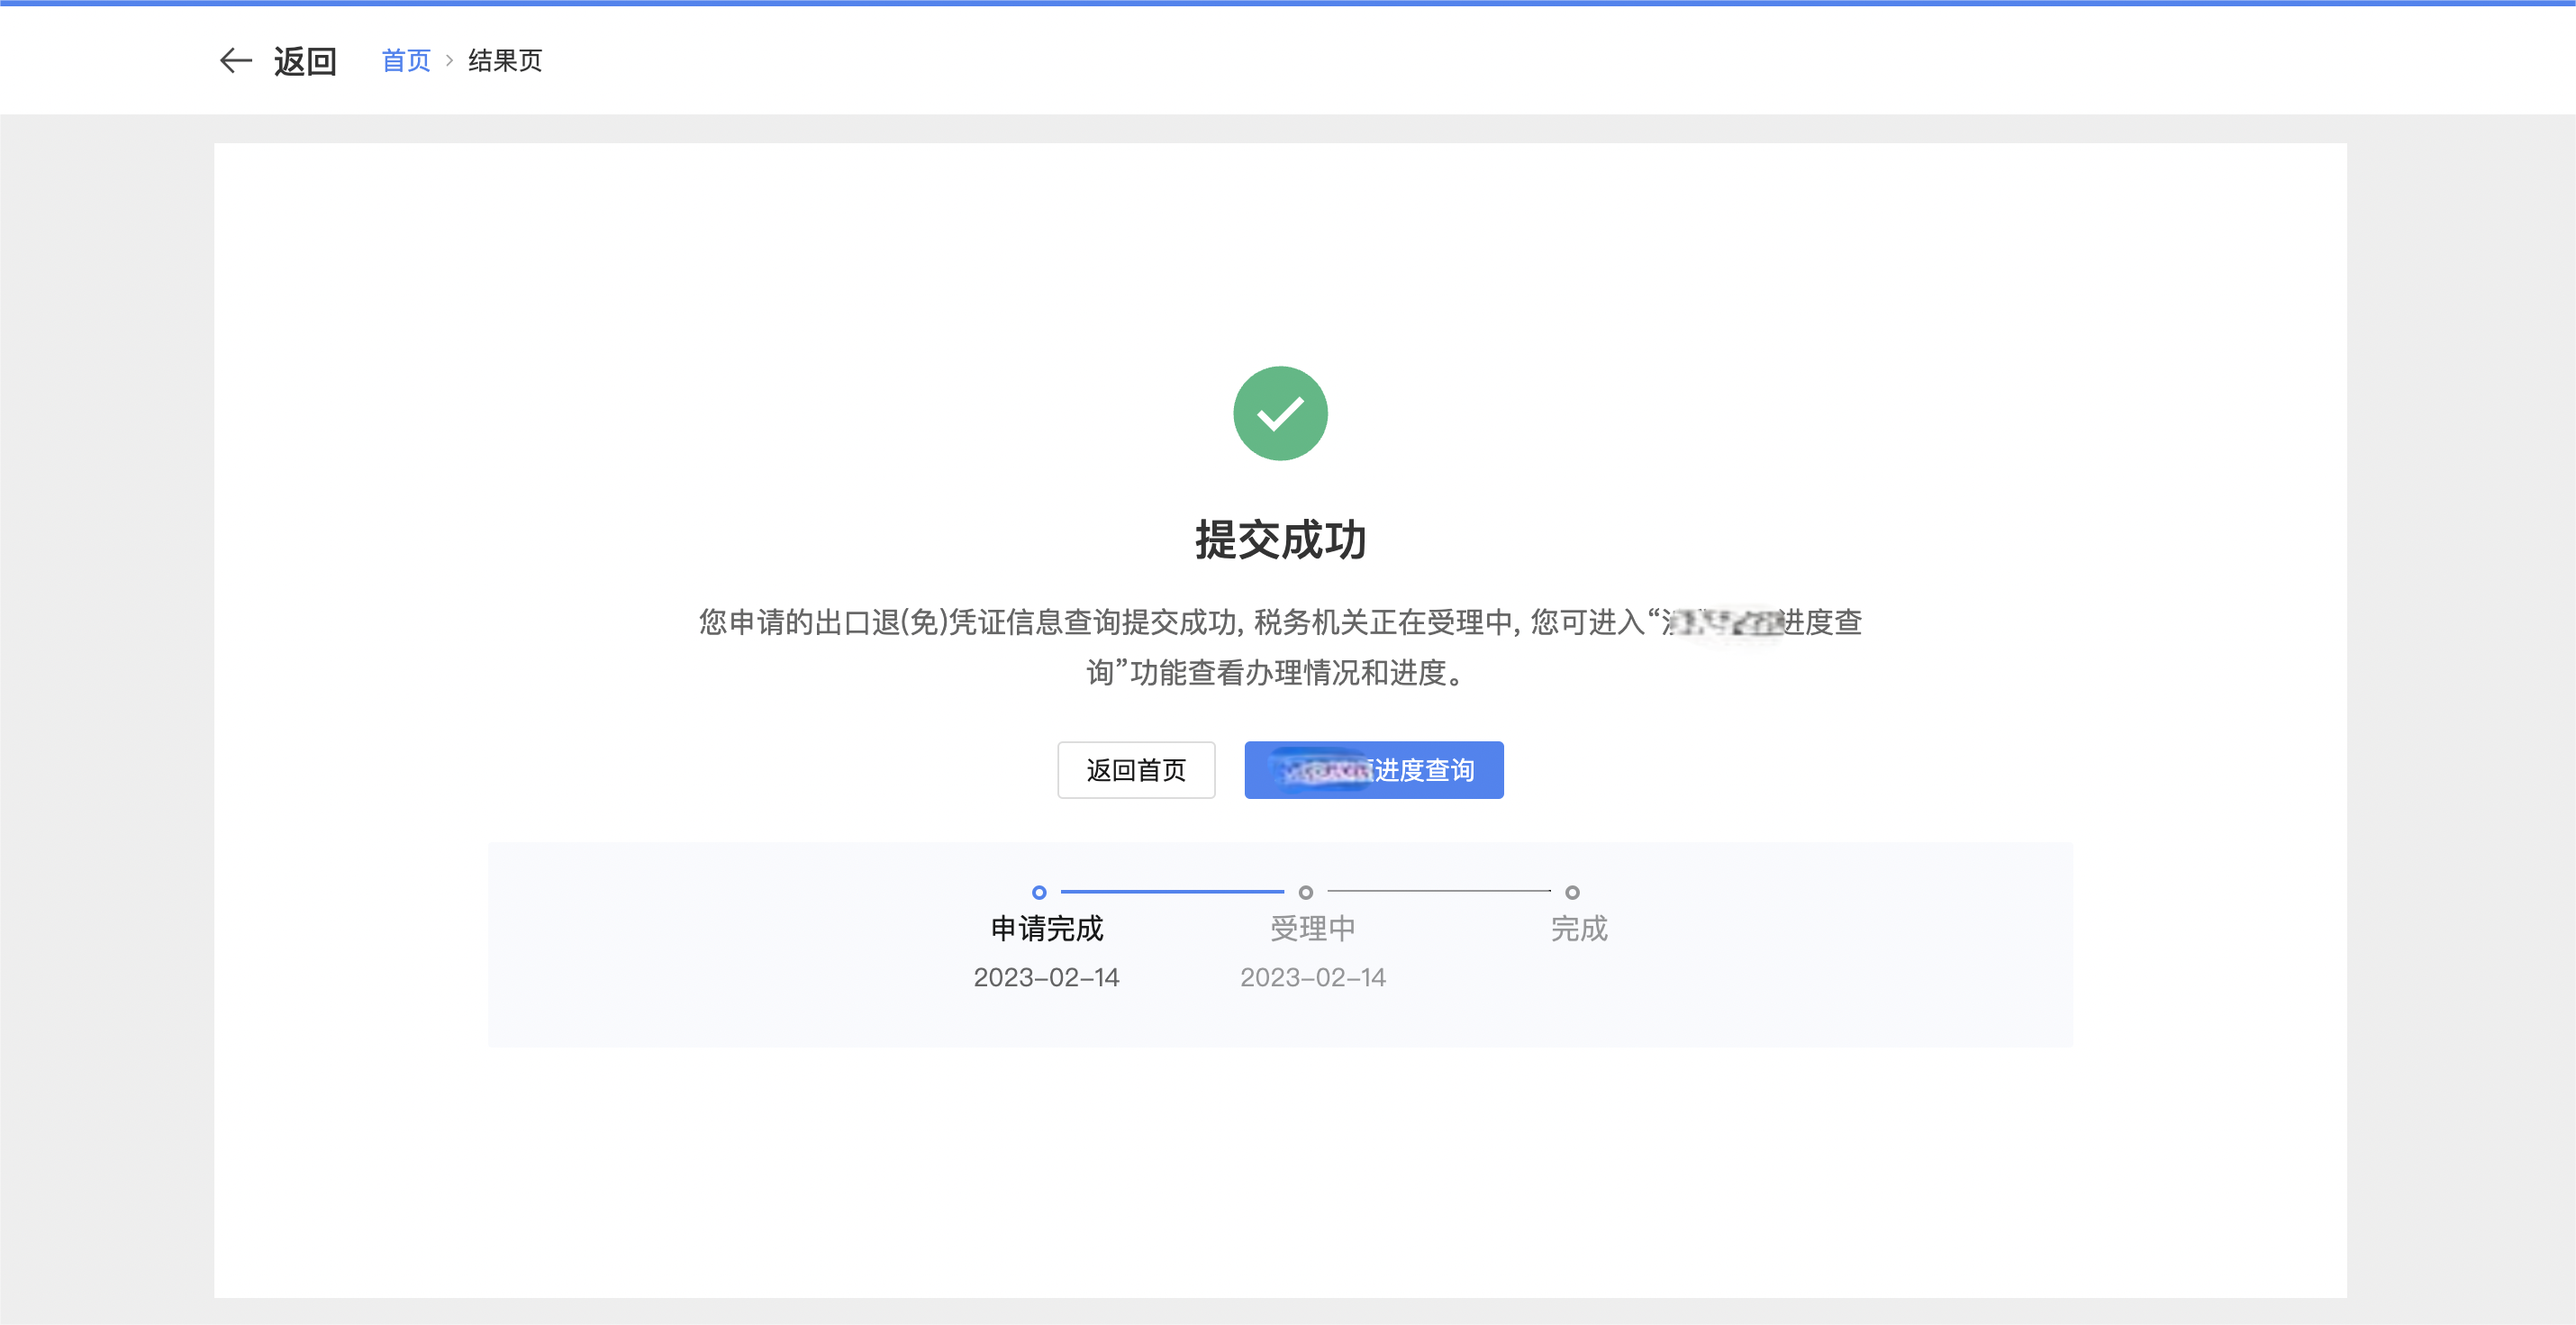Click the 结果页 breadcrumb item
Screen dimensions: 2576x1325
[x=505, y=61]
